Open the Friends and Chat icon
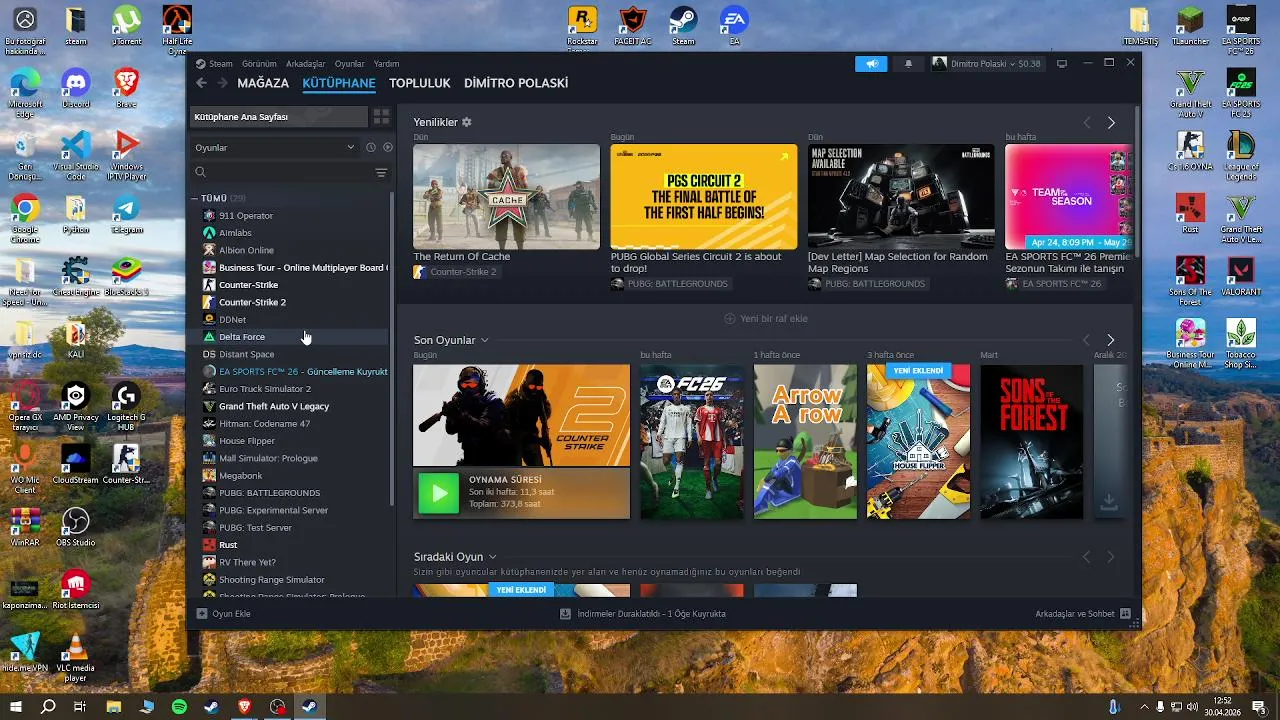 click(1125, 613)
